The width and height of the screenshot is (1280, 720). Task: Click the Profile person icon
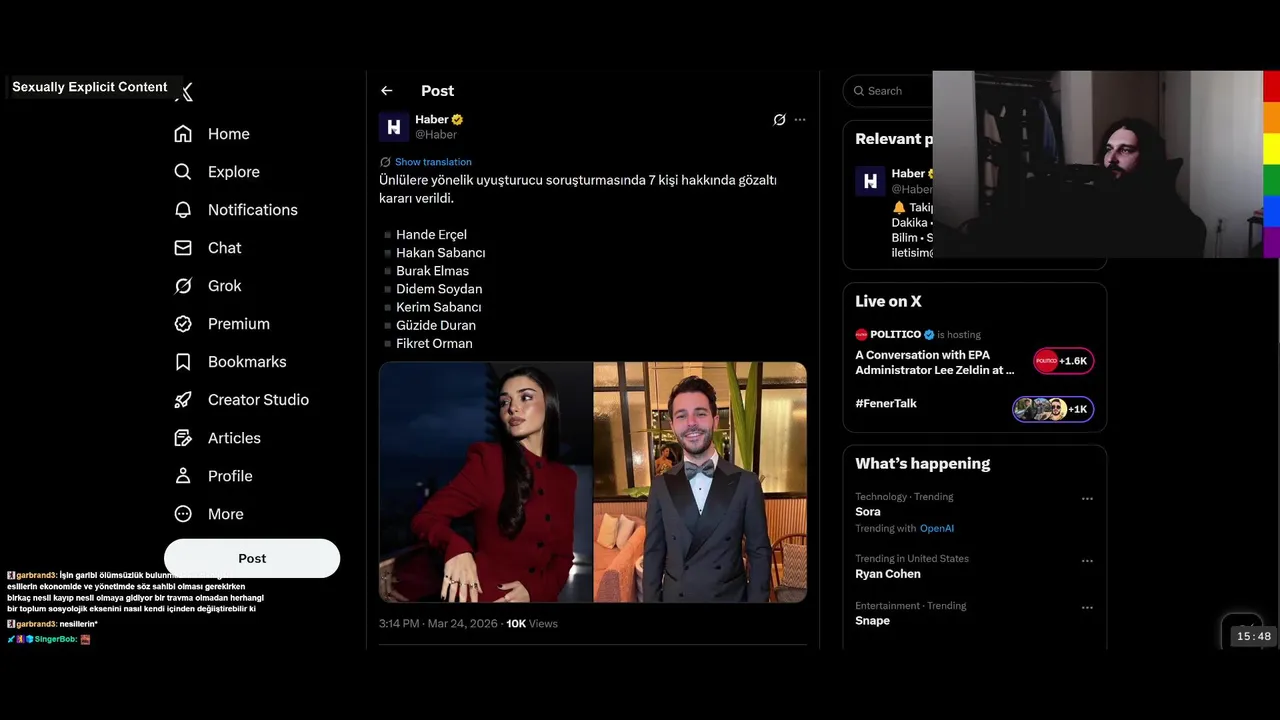click(x=183, y=476)
